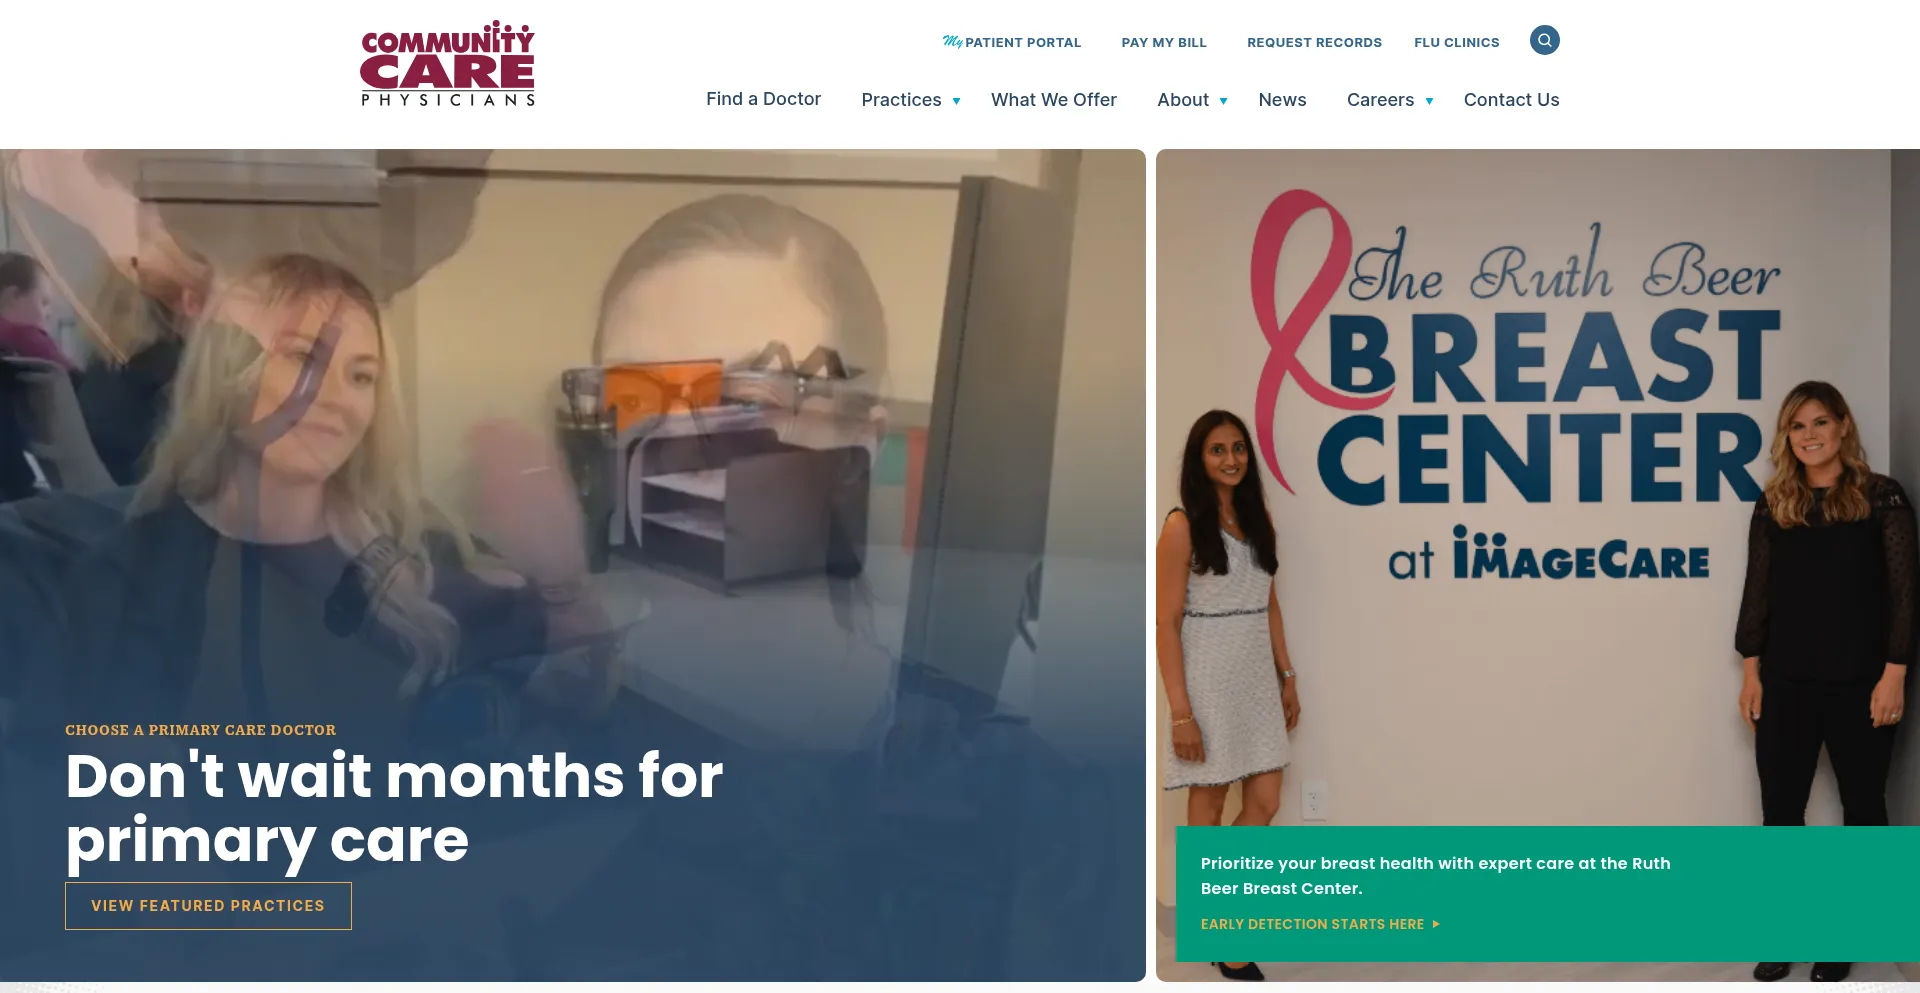Open the What We Offer menu item
The width and height of the screenshot is (1920, 993).
pos(1053,100)
